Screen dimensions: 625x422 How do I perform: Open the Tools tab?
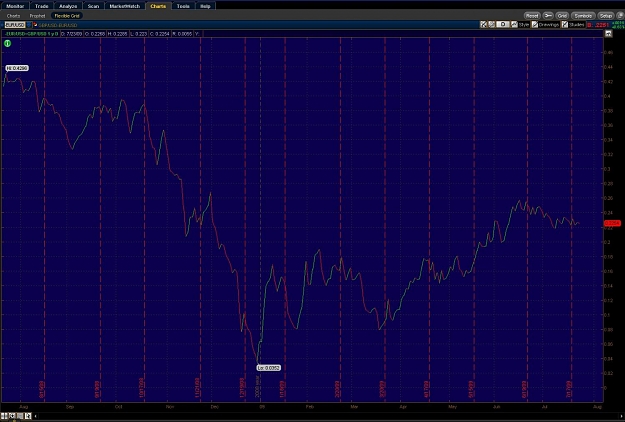[183, 6]
